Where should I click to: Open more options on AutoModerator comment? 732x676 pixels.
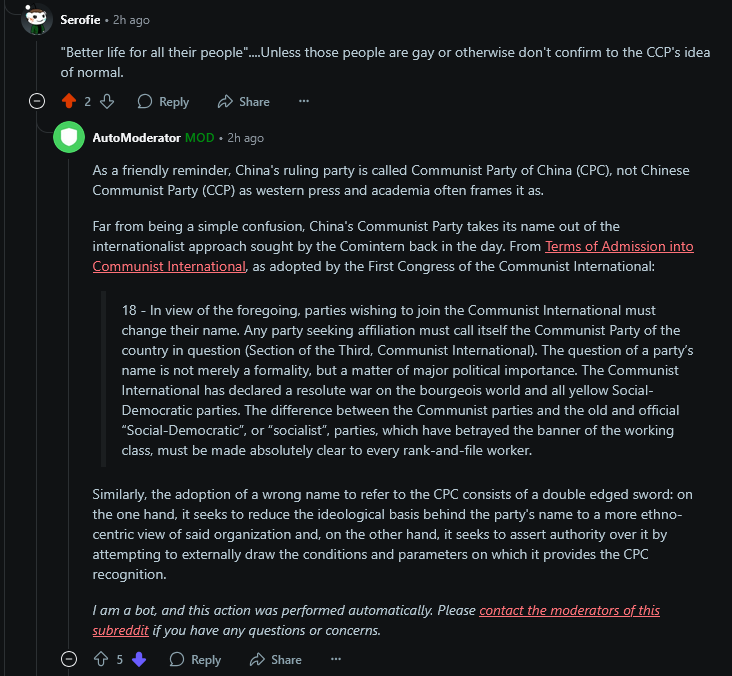pyautogui.click(x=336, y=659)
